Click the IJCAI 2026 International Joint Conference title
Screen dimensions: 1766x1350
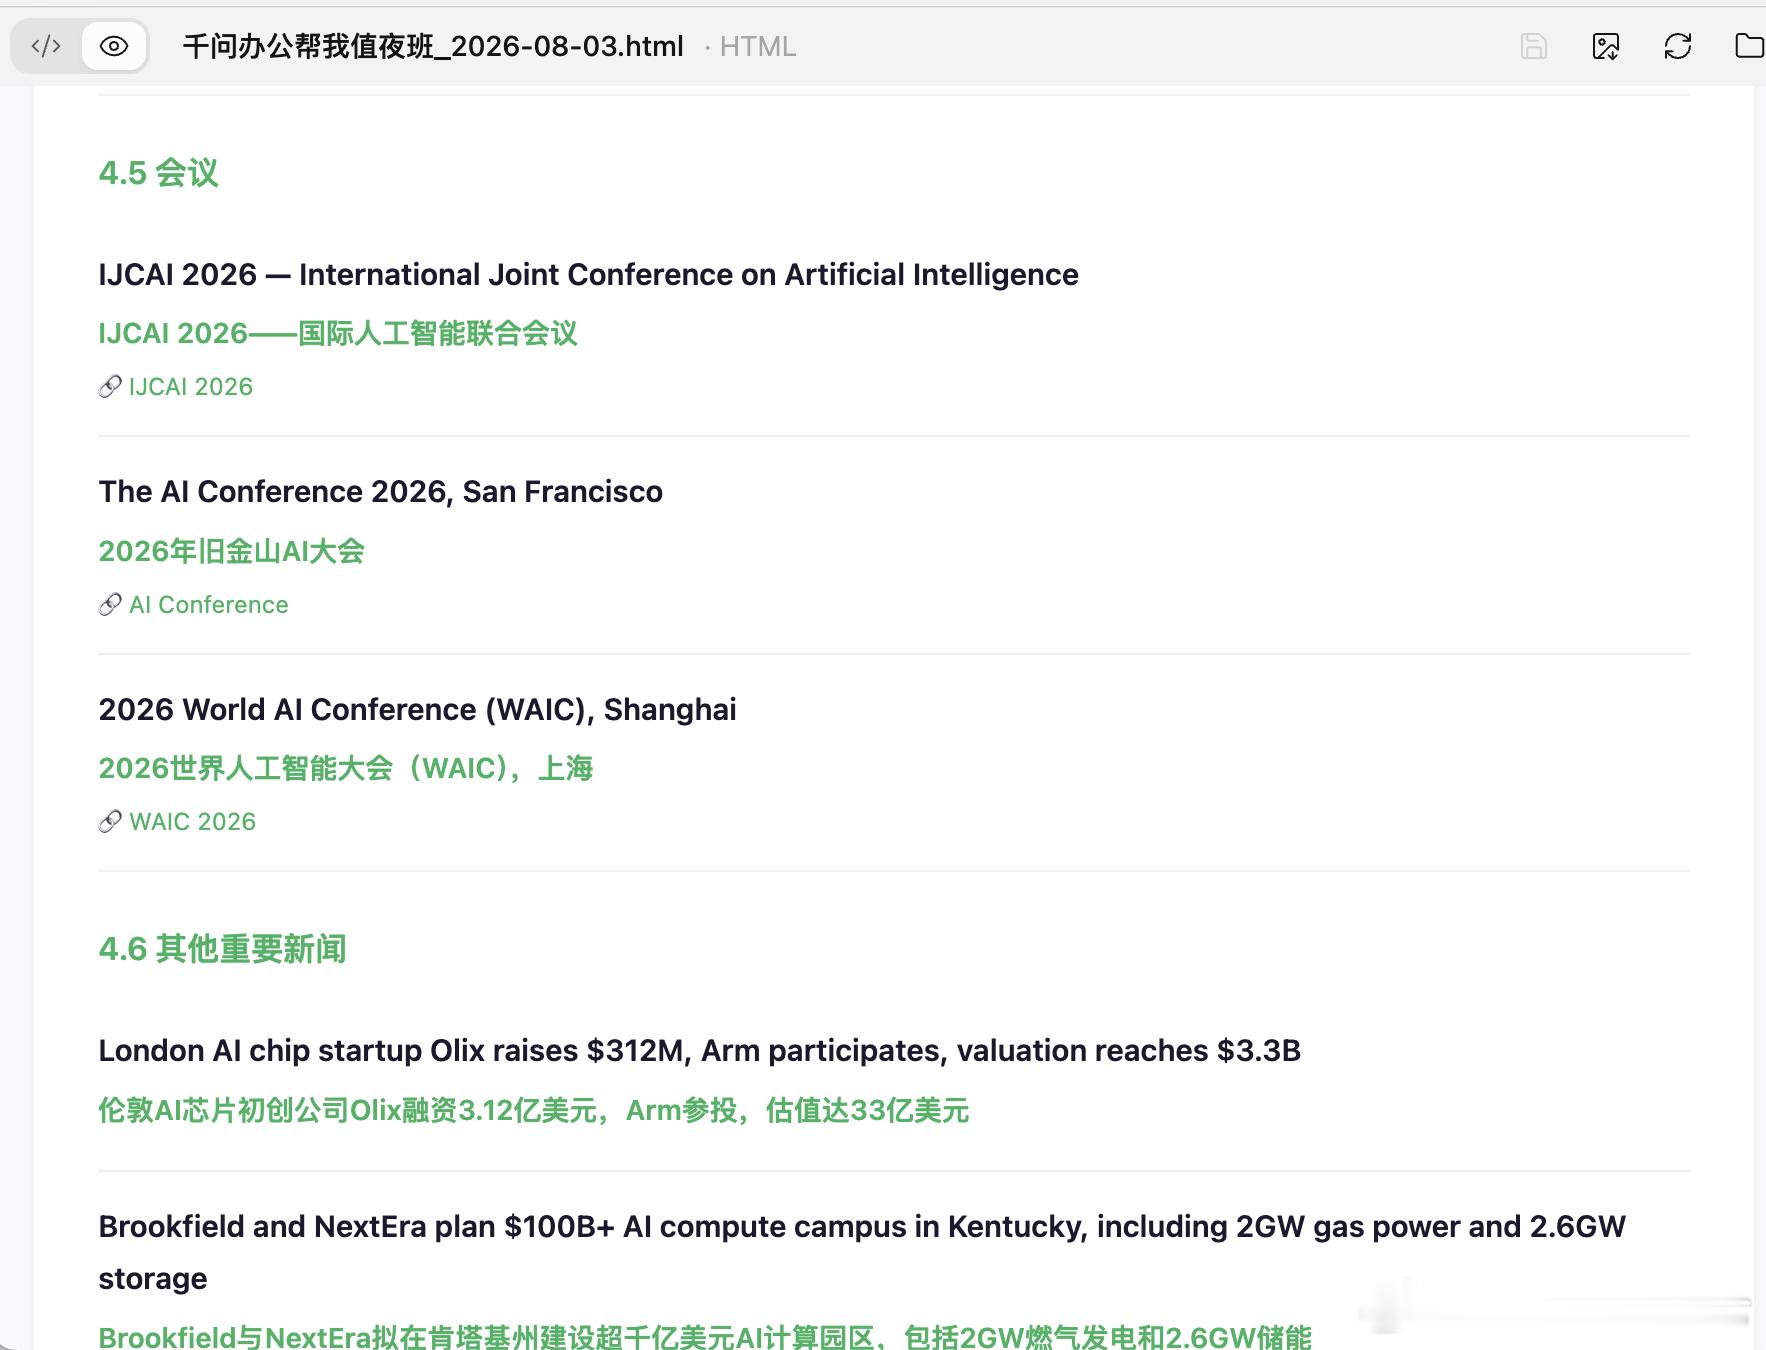click(x=588, y=275)
